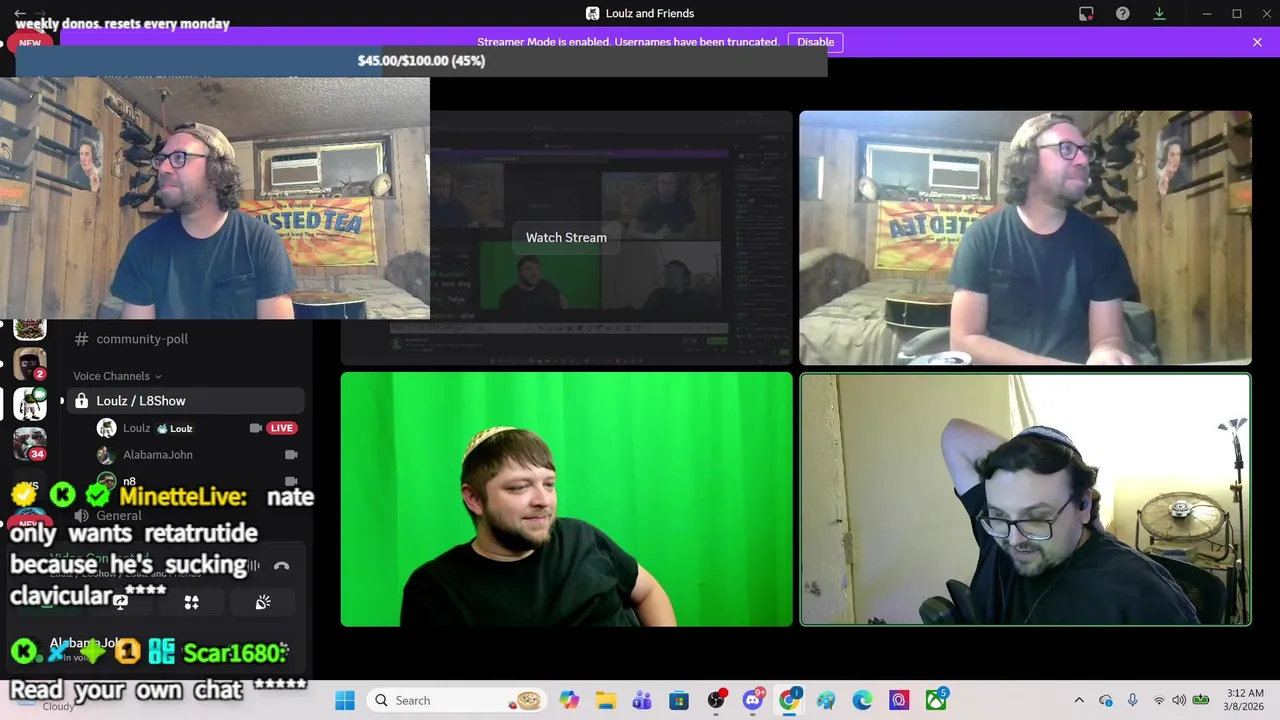Join the General voice channel

point(118,516)
